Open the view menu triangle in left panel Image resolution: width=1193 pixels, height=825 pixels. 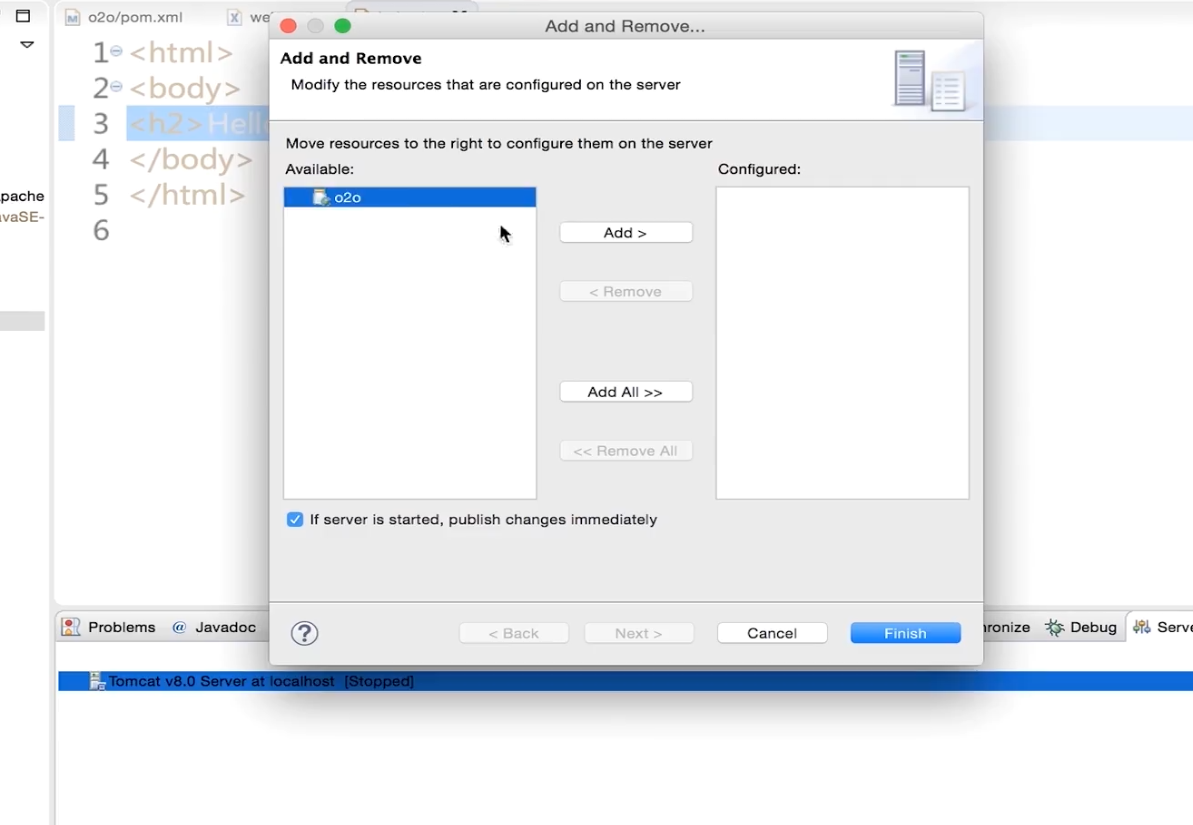pyautogui.click(x=27, y=45)
